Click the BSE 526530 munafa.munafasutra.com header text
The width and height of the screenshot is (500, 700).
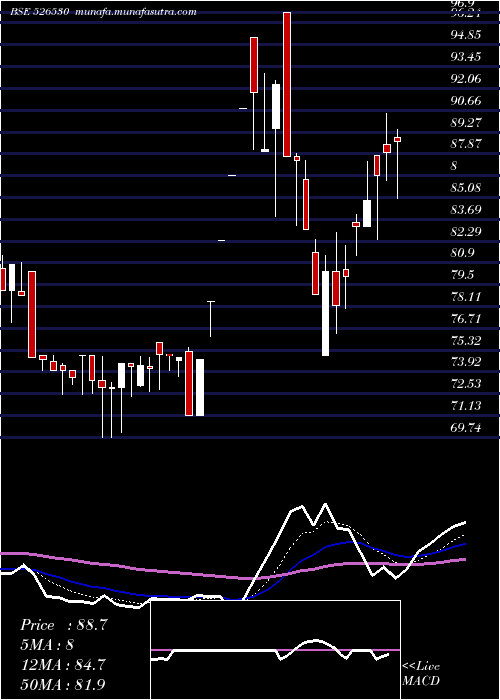104,12
